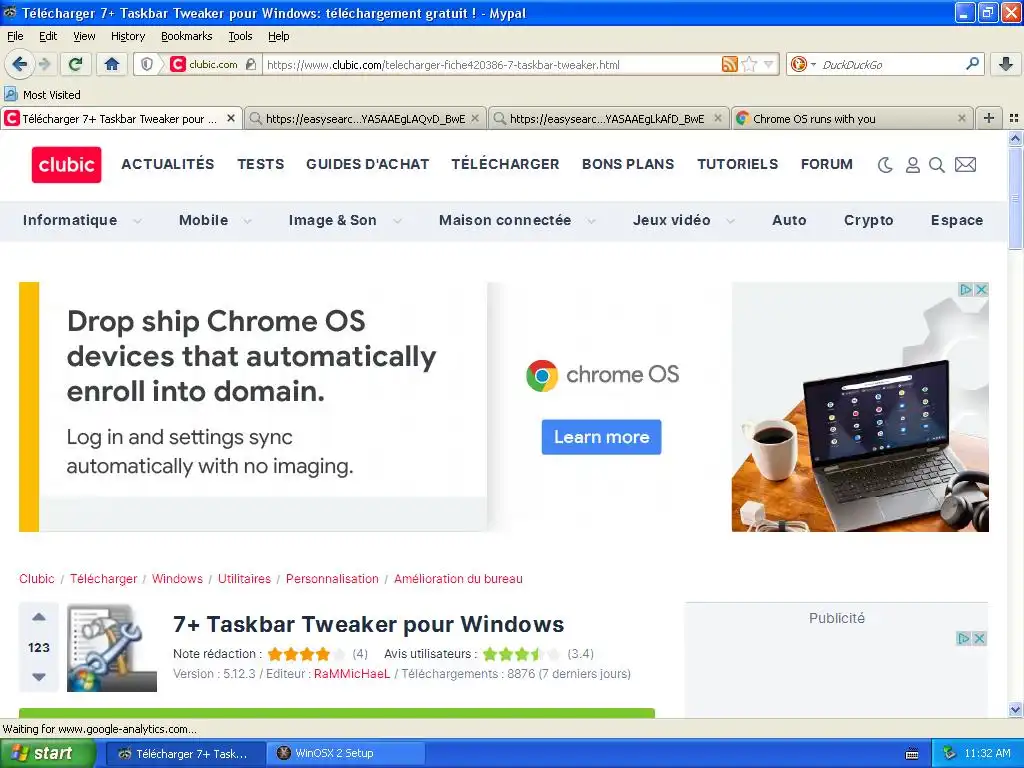Open the Bookmarks menu
The height and width of the screenshot is (768, 1024).
tap(186, 36)
